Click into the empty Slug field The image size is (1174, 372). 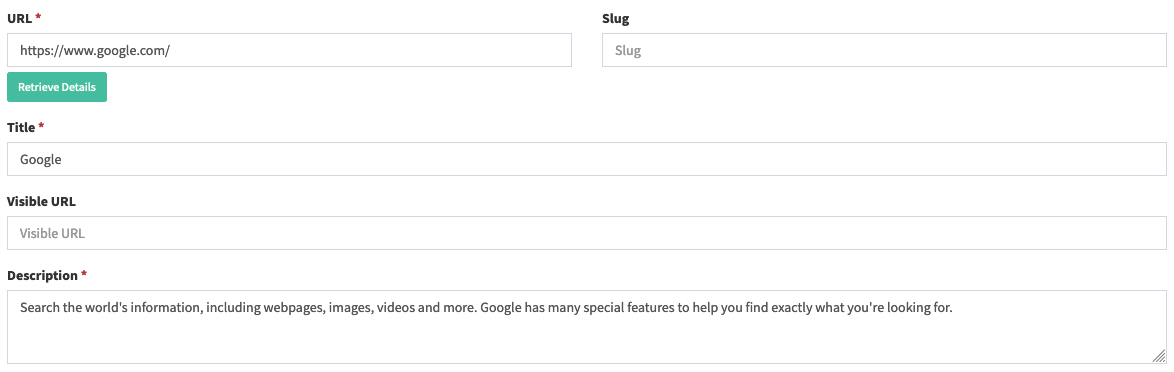click(884, 50)
